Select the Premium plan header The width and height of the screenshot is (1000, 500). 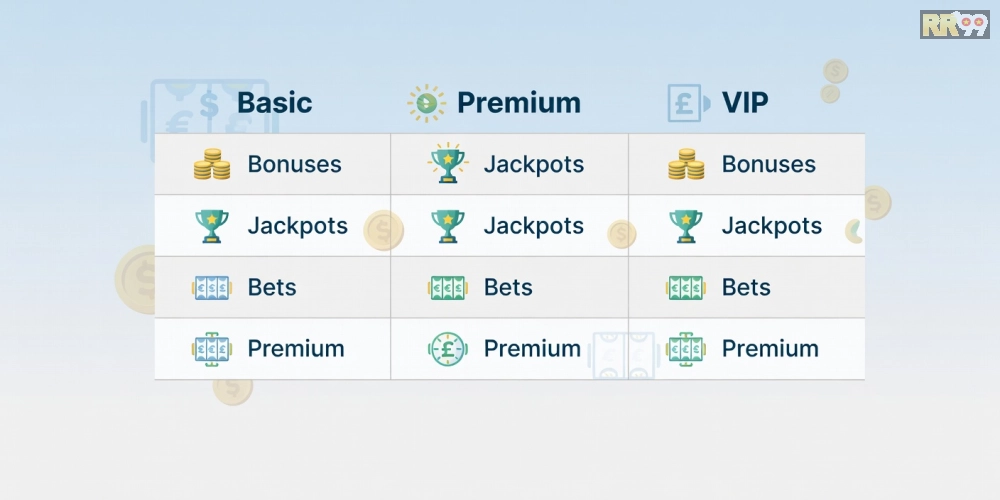pos(518,103)
